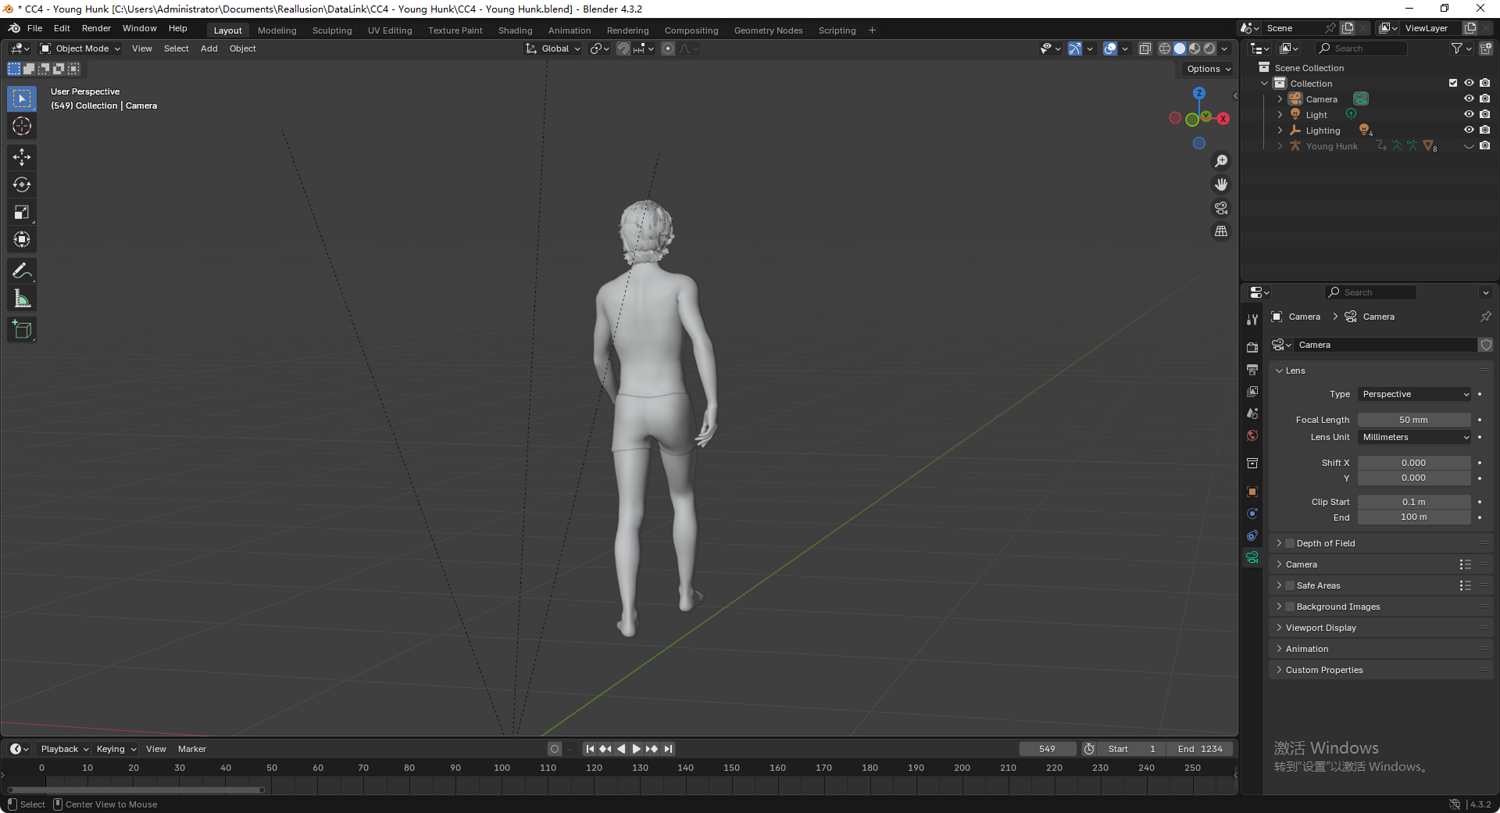Open the Tool properties tab
Image resolution: width=1500 pixels, height=813 pixels.
click(1252, 320)
